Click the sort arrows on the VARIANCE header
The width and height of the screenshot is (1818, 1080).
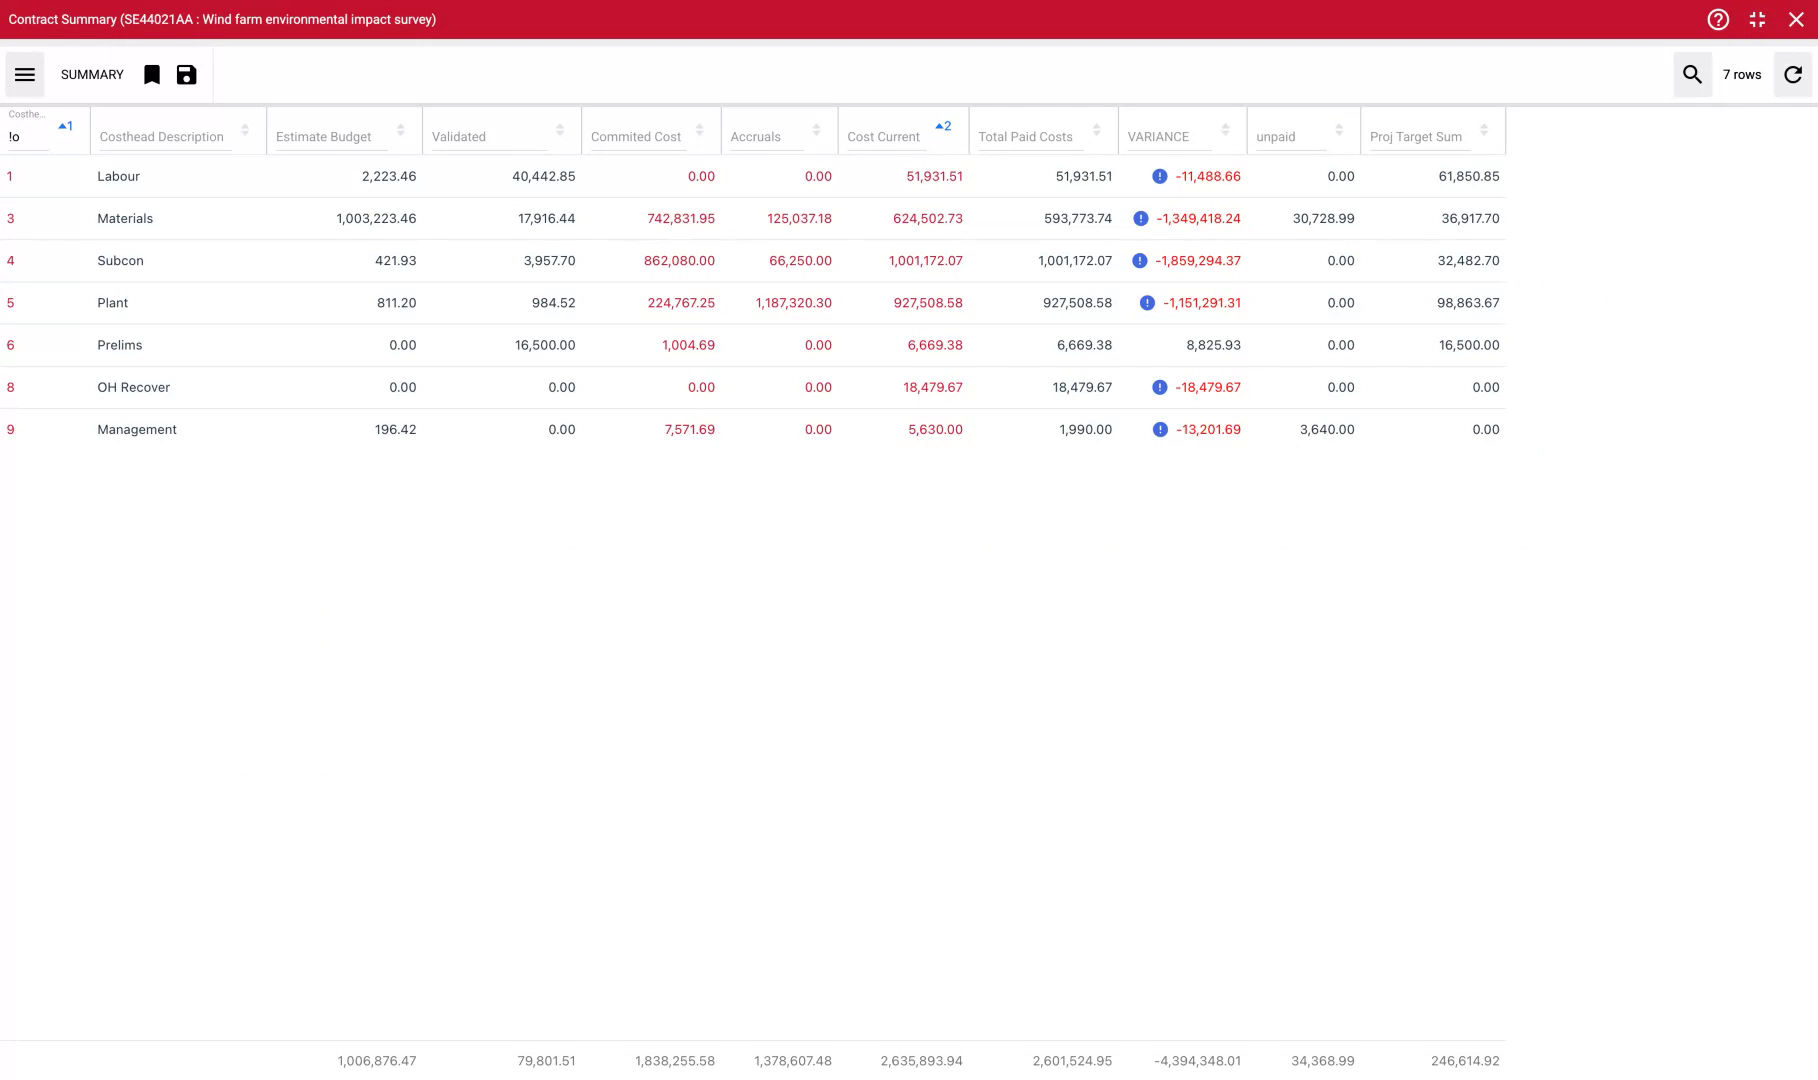point(1225,130)
